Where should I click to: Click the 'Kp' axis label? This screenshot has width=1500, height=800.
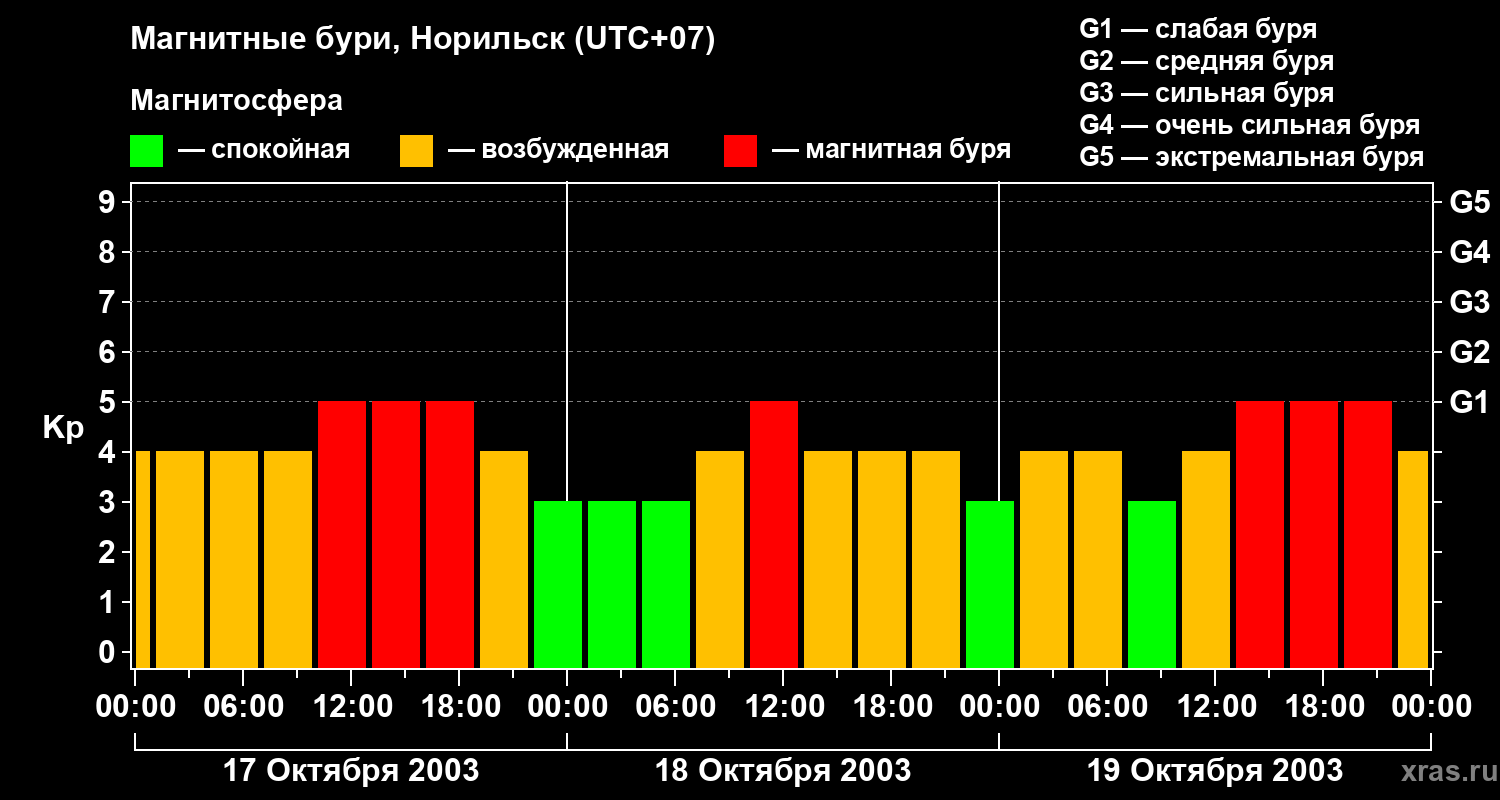point(63,427)
